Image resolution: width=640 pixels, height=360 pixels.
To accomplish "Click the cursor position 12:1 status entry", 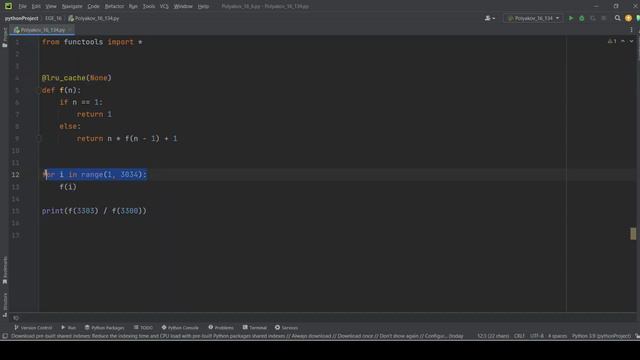I will (x=493, y=336).
